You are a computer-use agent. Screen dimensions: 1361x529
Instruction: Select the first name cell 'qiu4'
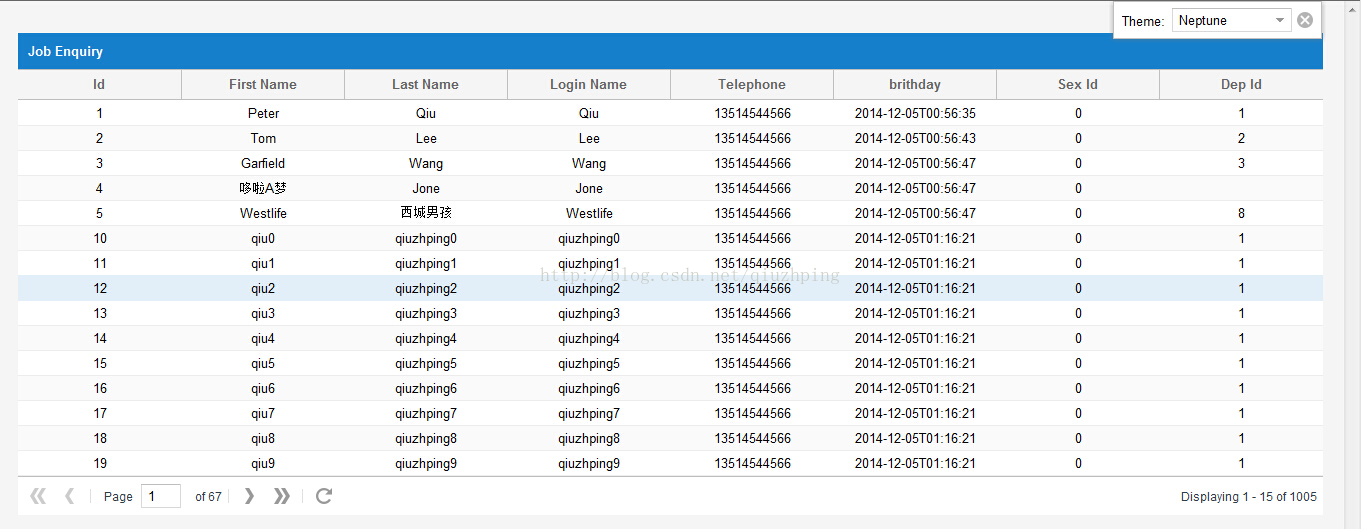263,338
